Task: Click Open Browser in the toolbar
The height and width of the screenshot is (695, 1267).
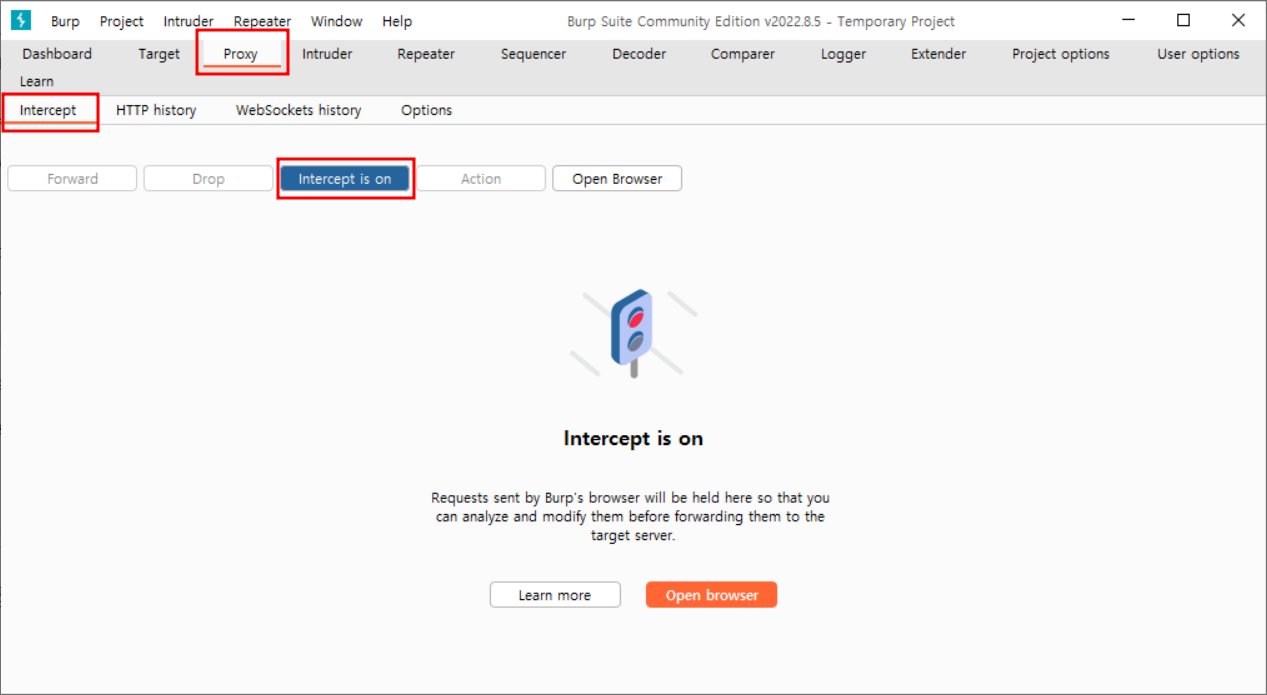Action: (618, 179)
